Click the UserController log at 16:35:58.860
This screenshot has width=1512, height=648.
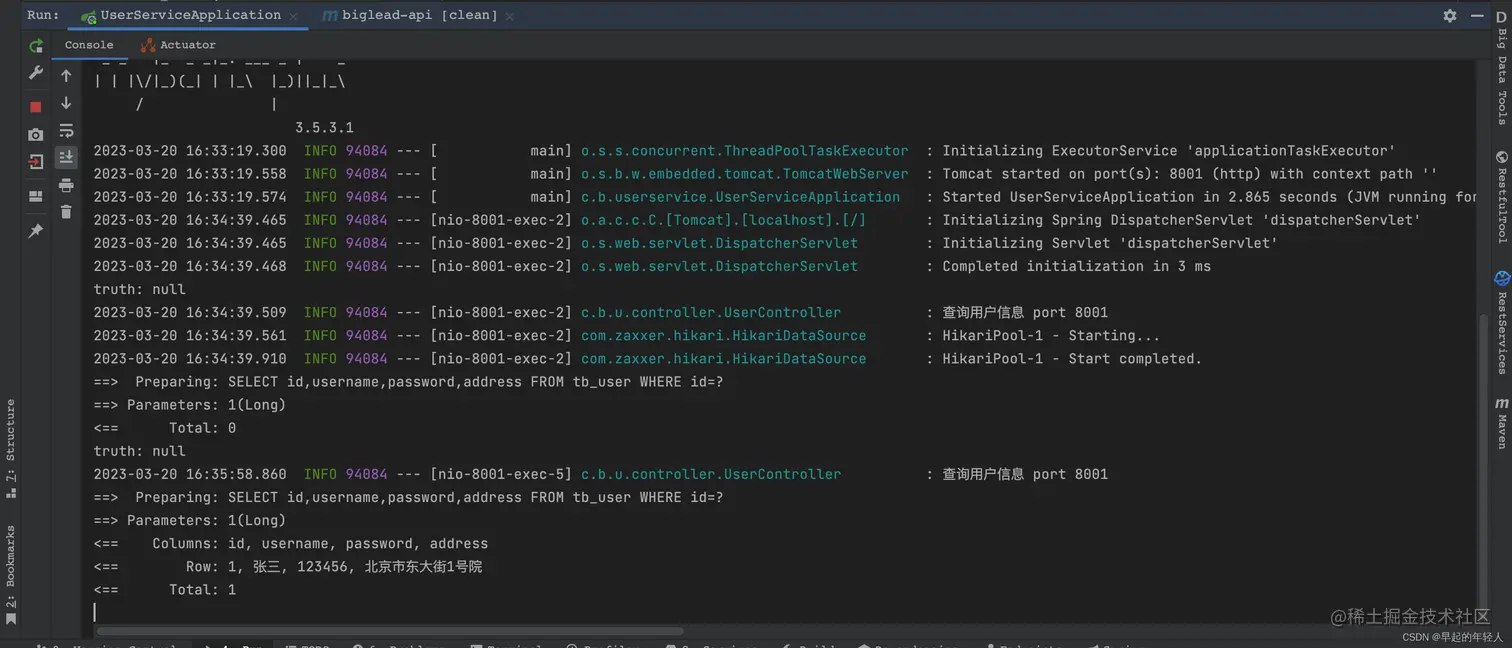coord(711,475)
